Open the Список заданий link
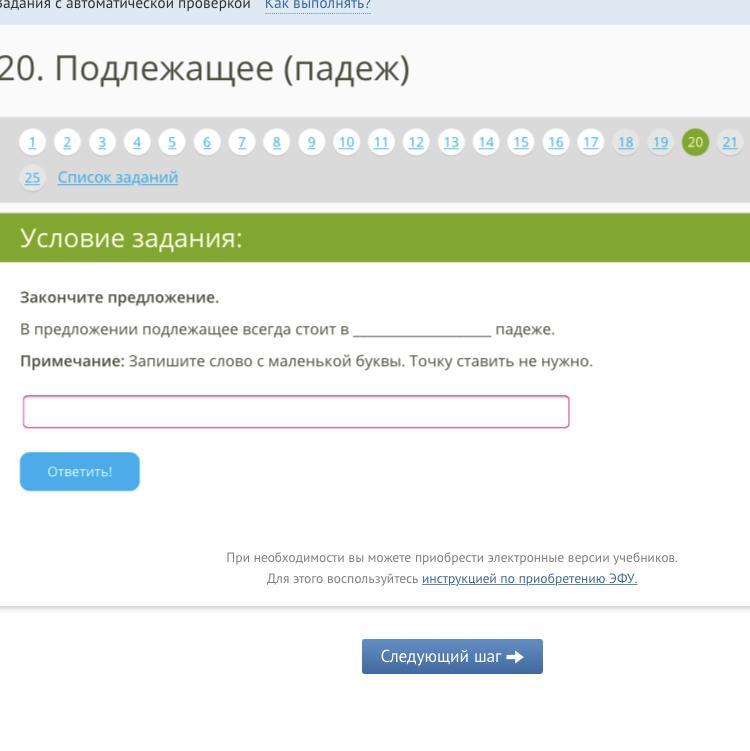This screenshot has width=750, height=751. (118, 178)
